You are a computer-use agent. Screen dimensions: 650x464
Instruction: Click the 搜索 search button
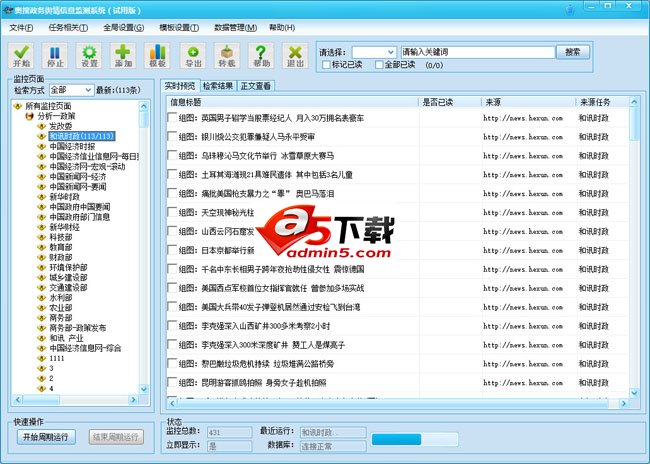(572, 52)
